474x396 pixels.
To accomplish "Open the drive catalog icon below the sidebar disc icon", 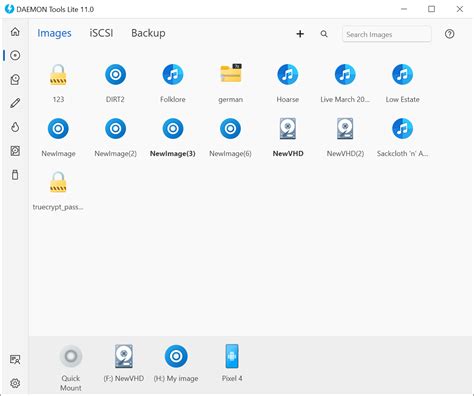I will click(15, 79).
